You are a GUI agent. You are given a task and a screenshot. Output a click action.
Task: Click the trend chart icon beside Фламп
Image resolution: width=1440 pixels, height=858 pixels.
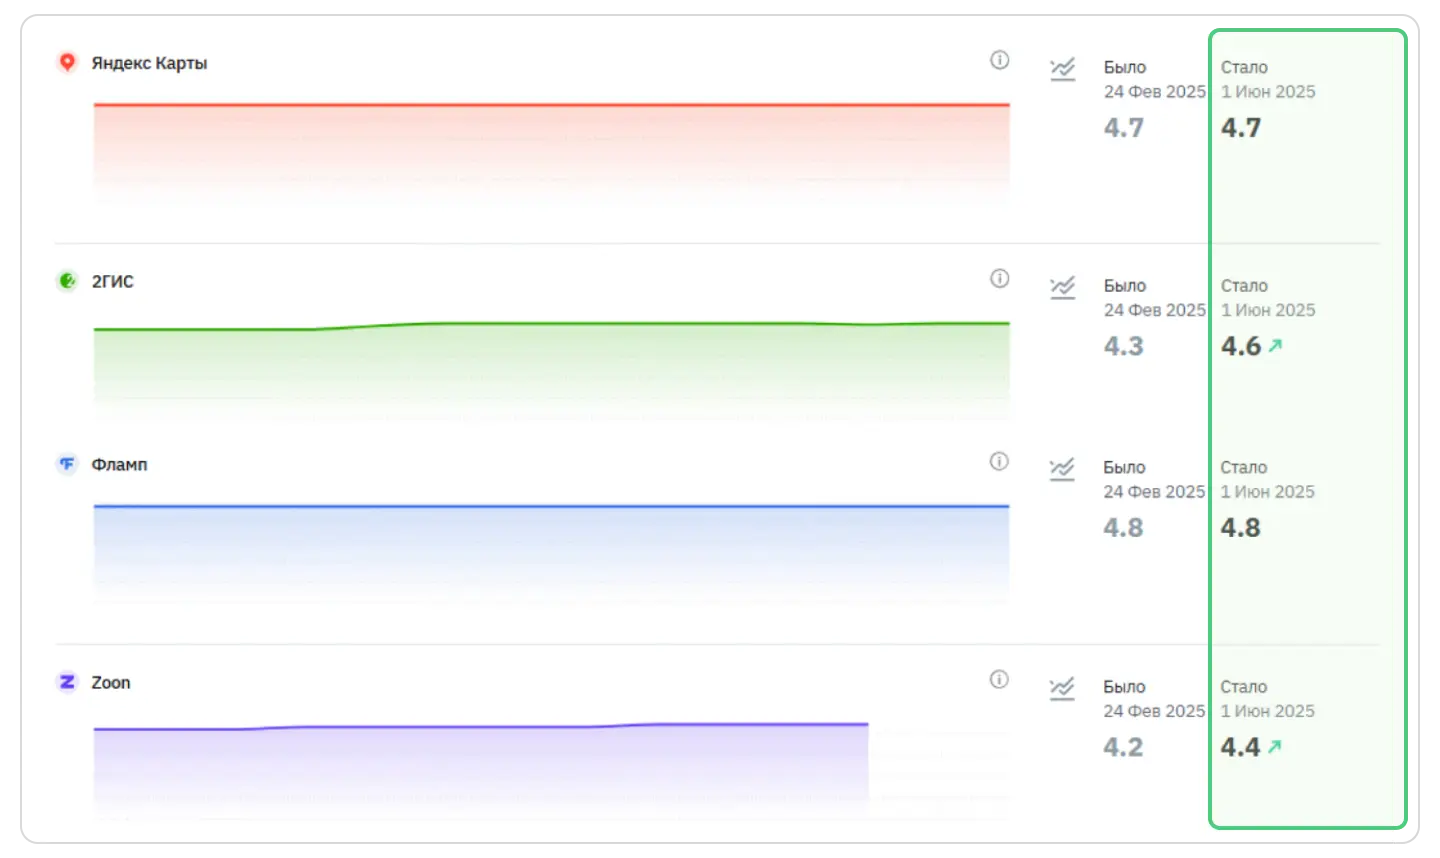pos(1062,470)
